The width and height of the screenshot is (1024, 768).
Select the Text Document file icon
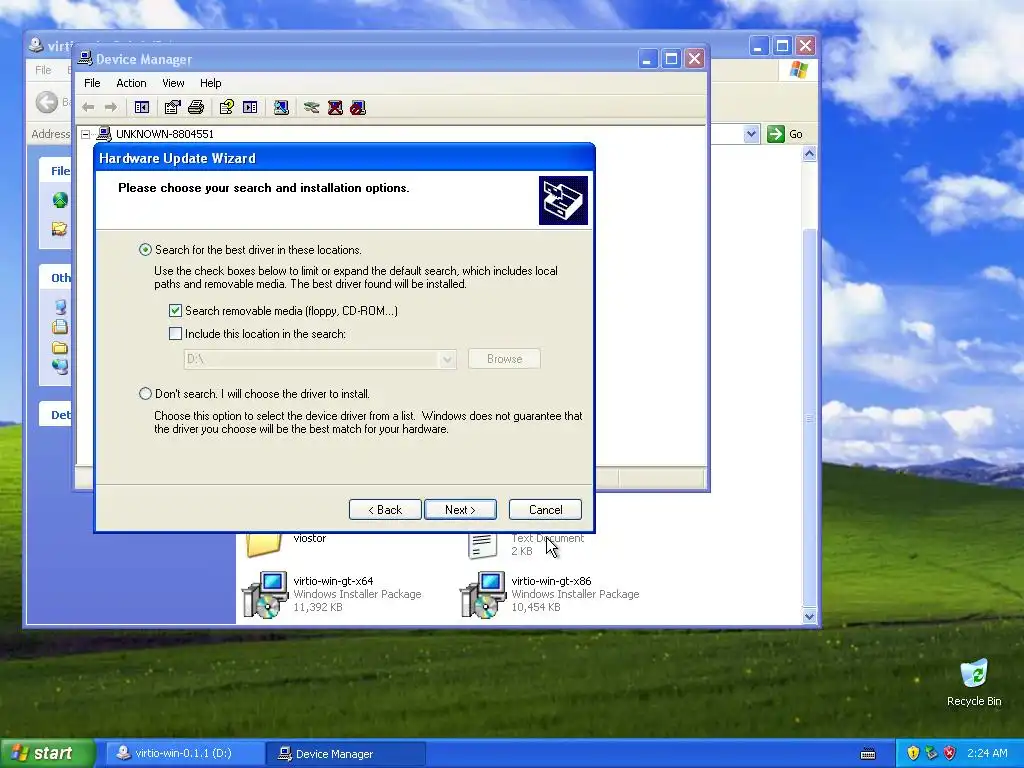483,545
